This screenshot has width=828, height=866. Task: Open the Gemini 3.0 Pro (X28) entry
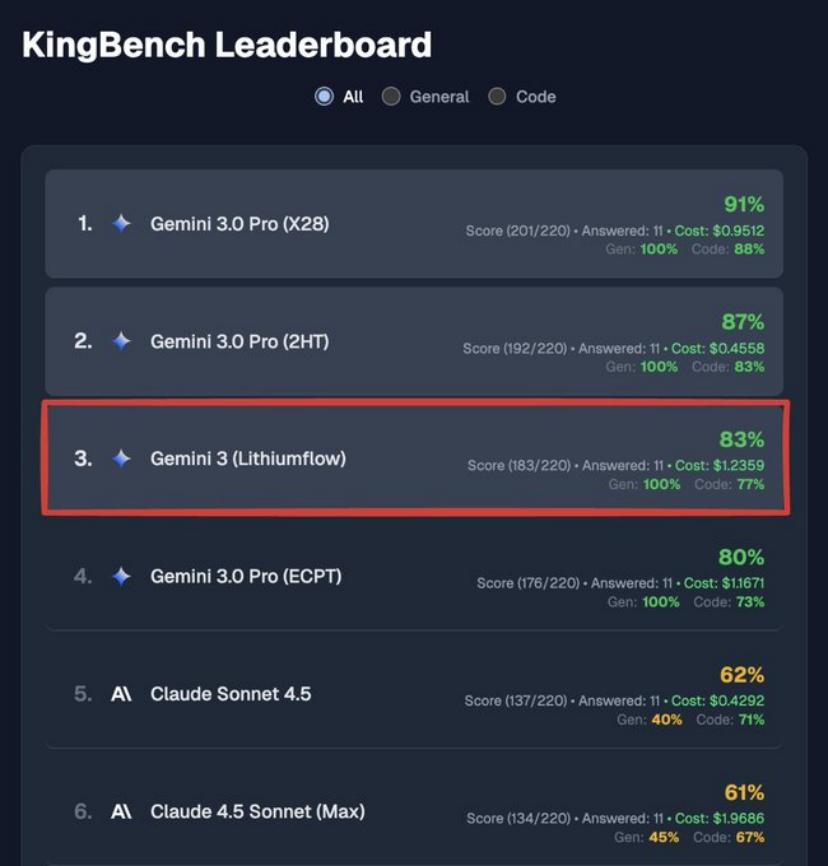point(239,224)
